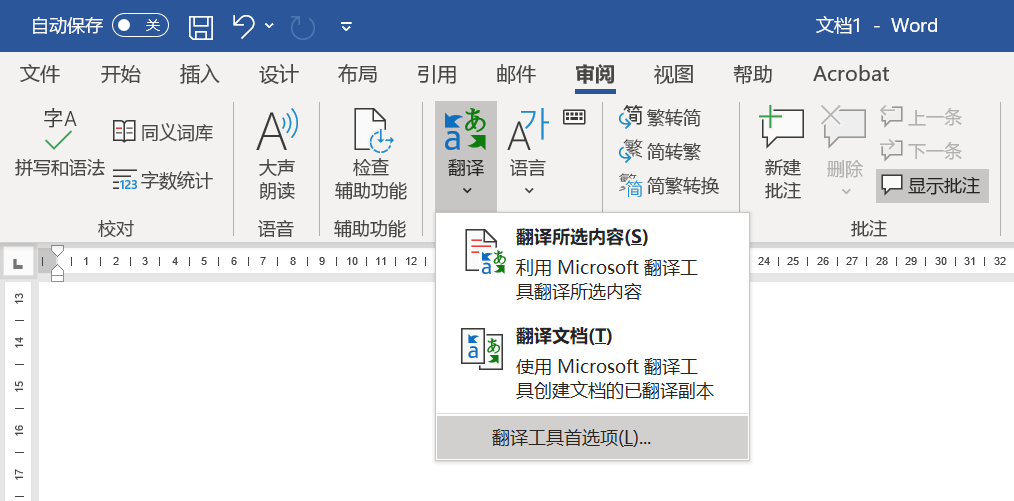This screenshot has width=1014, height=501.
Task: Click the first line indent ruler marker
Action: 57,252
